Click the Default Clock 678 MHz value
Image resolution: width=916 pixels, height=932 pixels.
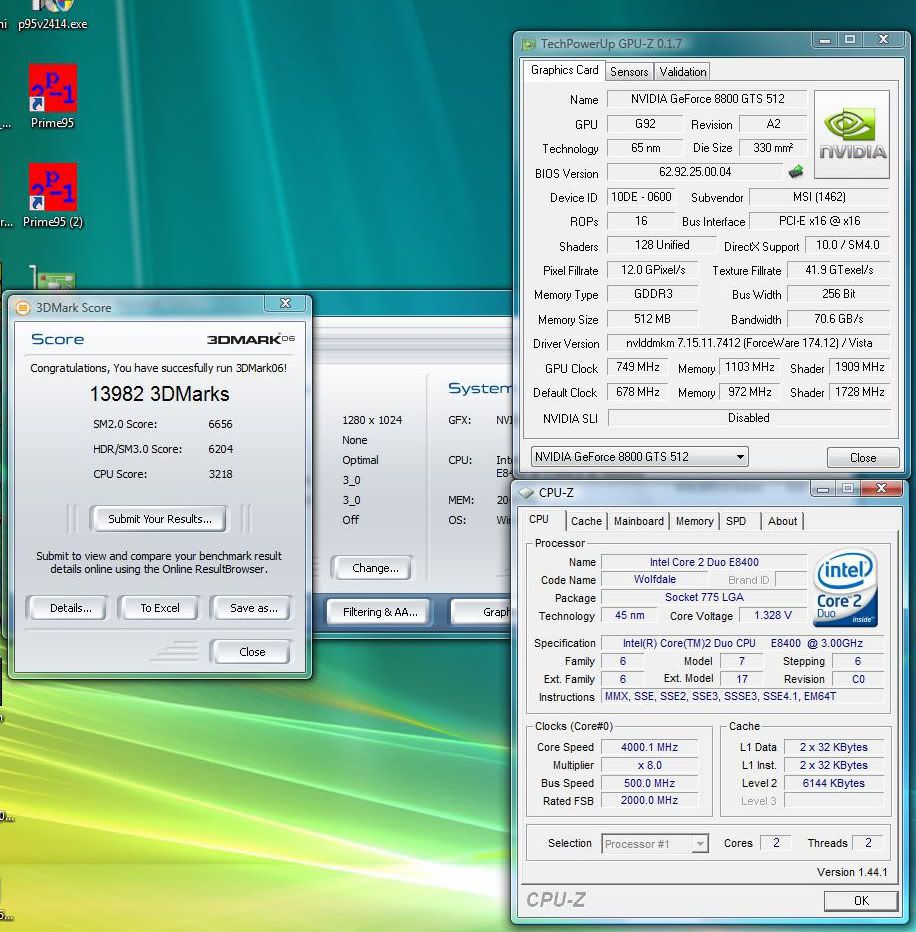(638, 392)
